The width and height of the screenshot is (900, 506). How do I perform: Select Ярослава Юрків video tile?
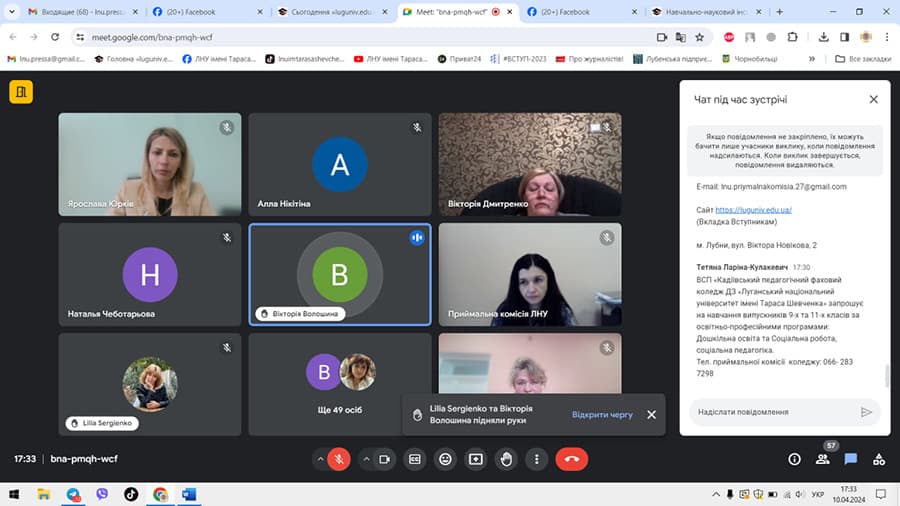[x=150, y=164]
